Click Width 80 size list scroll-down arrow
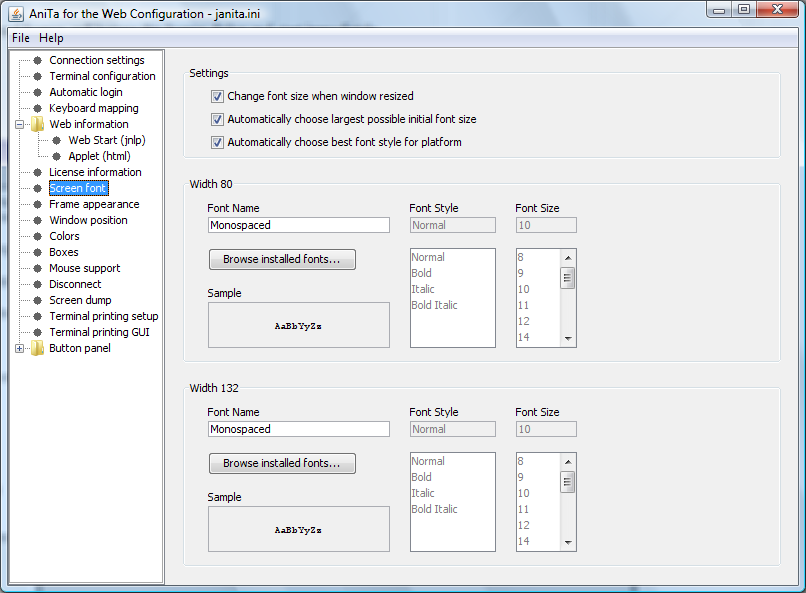Screen dimensions: 806x593 568,339
